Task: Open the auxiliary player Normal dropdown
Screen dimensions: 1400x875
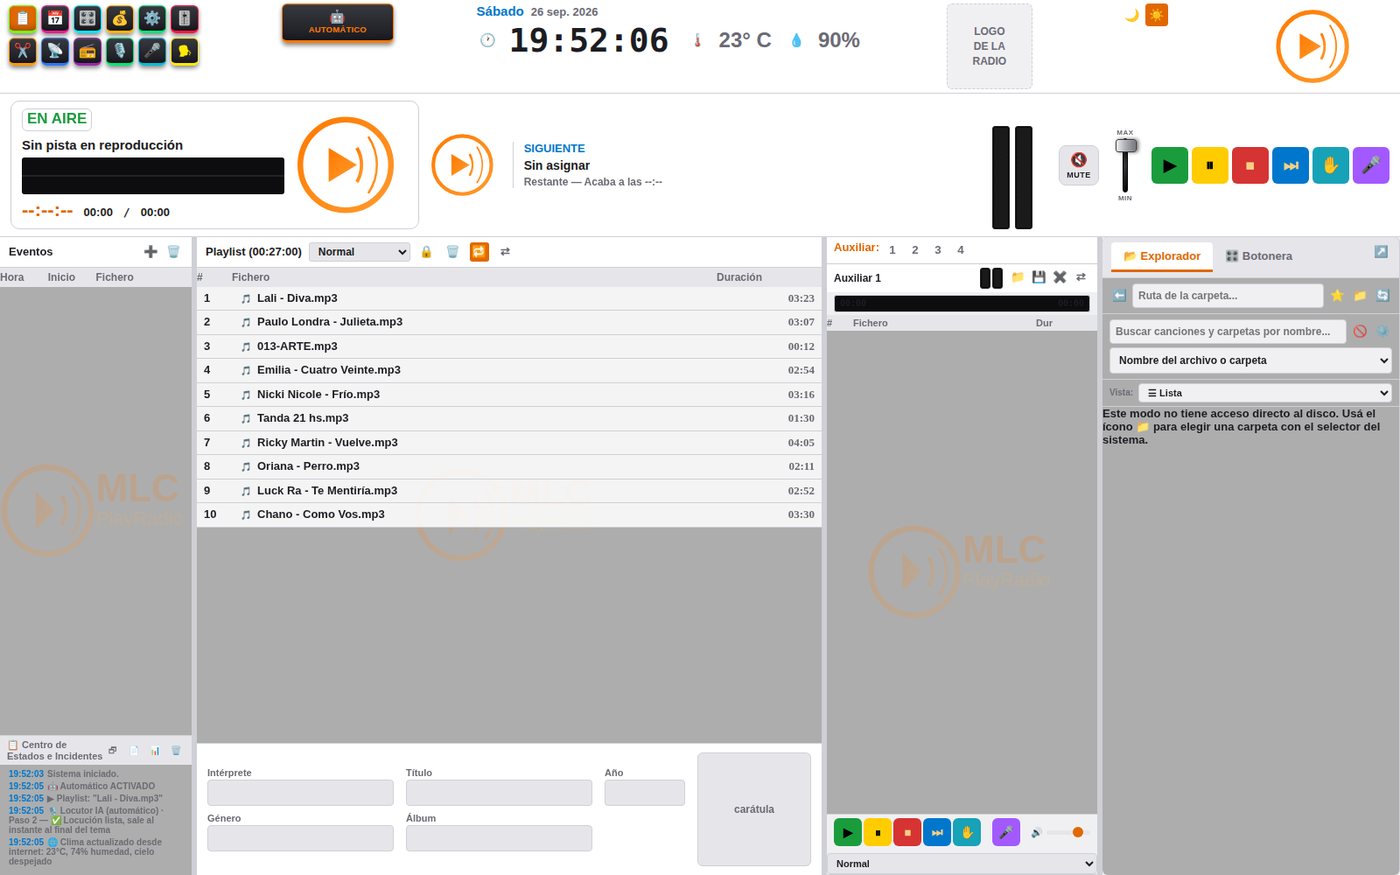Action: [x=962, y=863]
